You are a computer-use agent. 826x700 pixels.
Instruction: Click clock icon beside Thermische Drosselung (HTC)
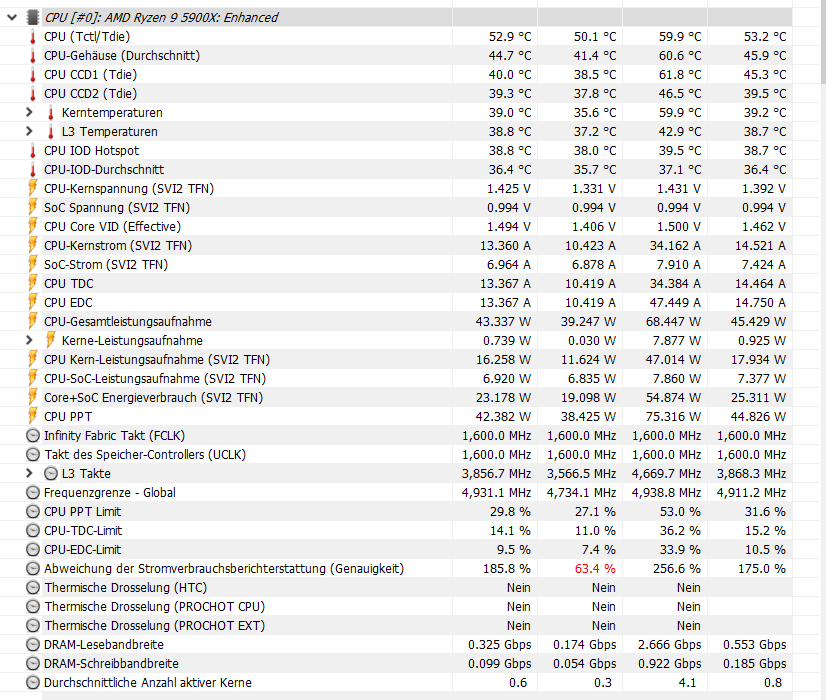(33, 587)
